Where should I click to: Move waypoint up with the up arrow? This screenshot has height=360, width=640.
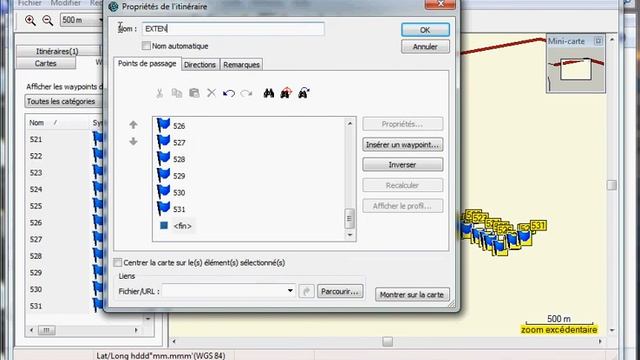133,125
